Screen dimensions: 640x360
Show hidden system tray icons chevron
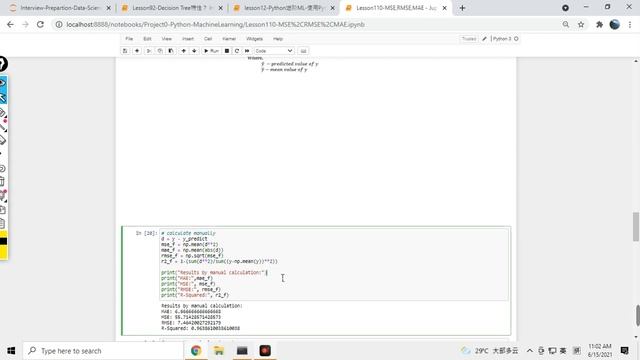tap(529, 351)
